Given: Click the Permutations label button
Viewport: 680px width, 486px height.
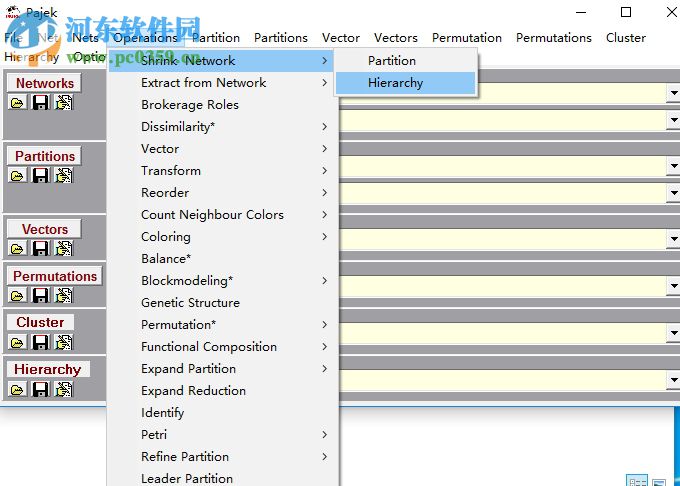Looking at the screenshot, I should pos(55,276).
